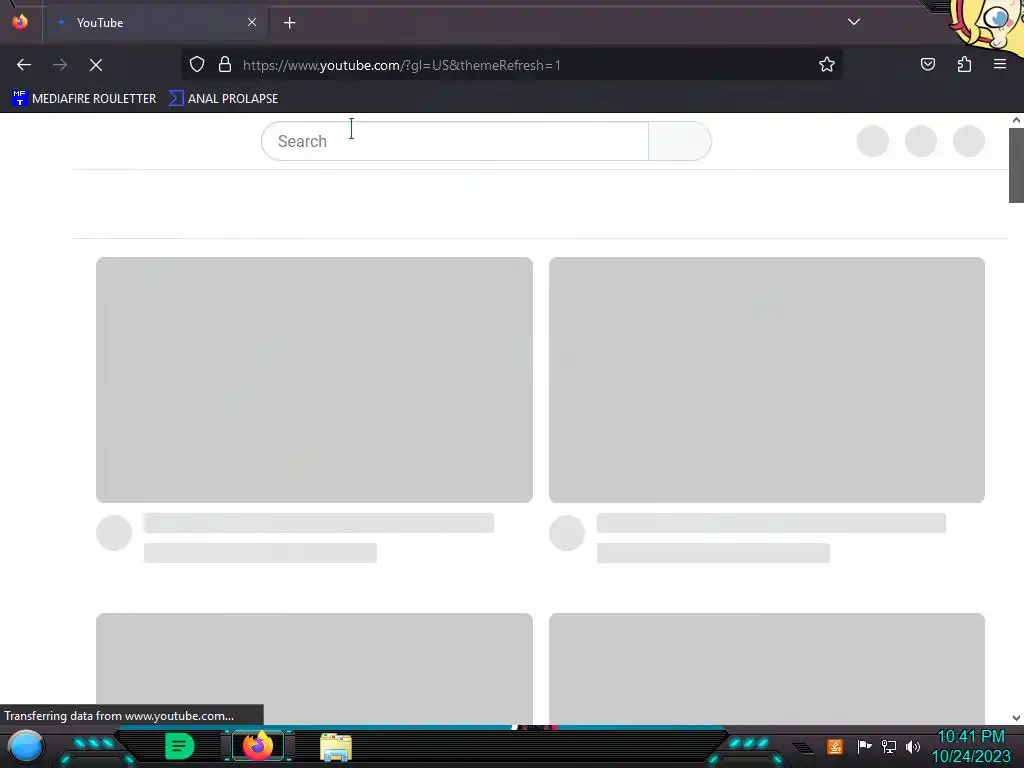Select the YouTube tab
1024x768 pixels.
pos(155,23)
